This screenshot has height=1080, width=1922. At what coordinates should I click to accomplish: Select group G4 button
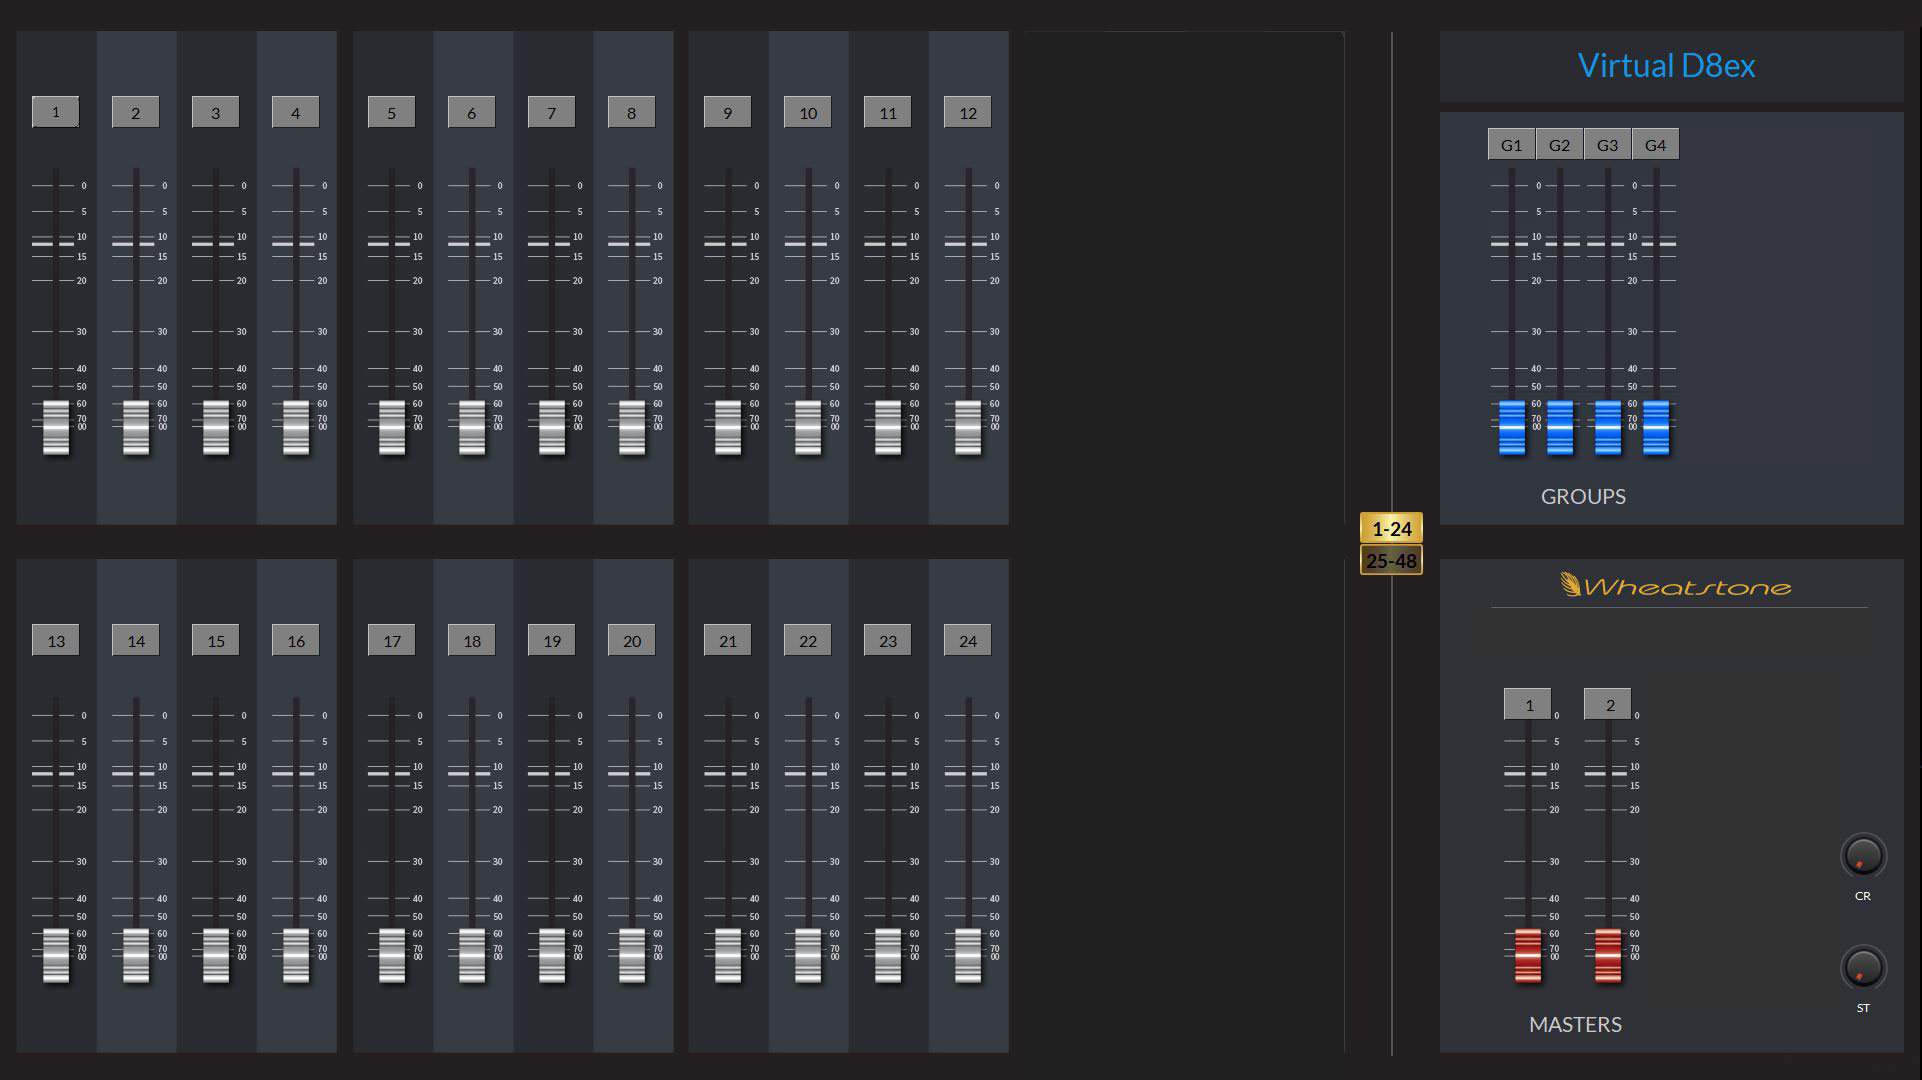(x=1655, y=144)
